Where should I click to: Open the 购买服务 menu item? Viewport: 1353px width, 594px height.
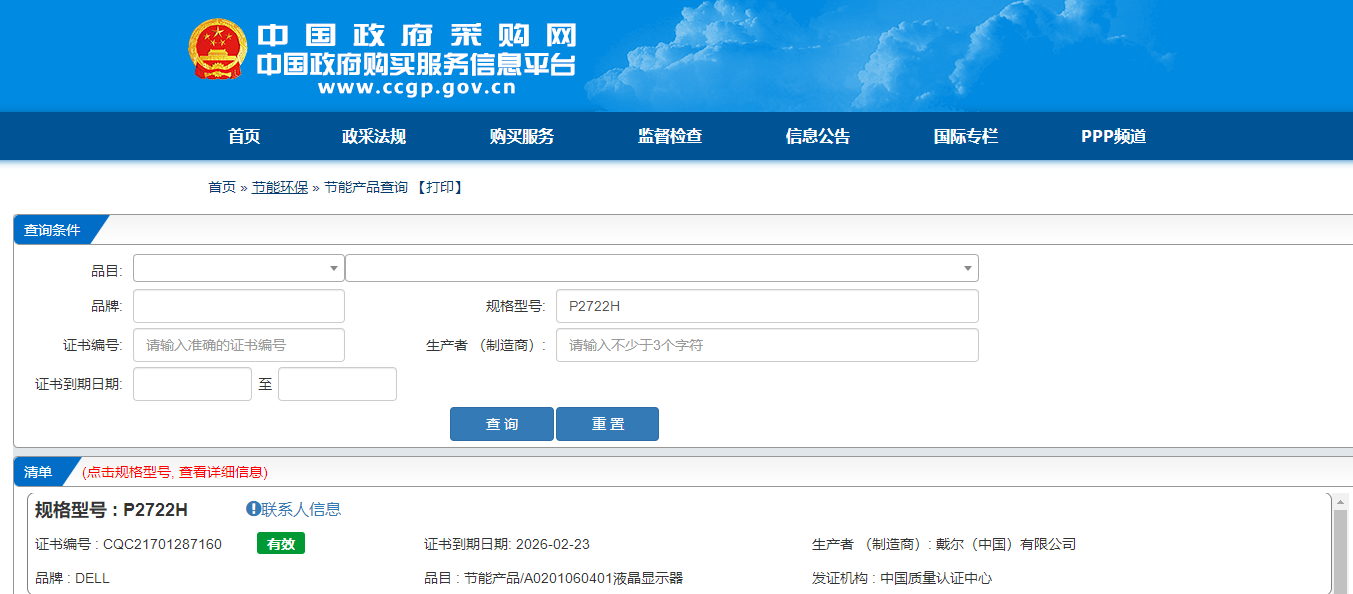coord(522,137)
